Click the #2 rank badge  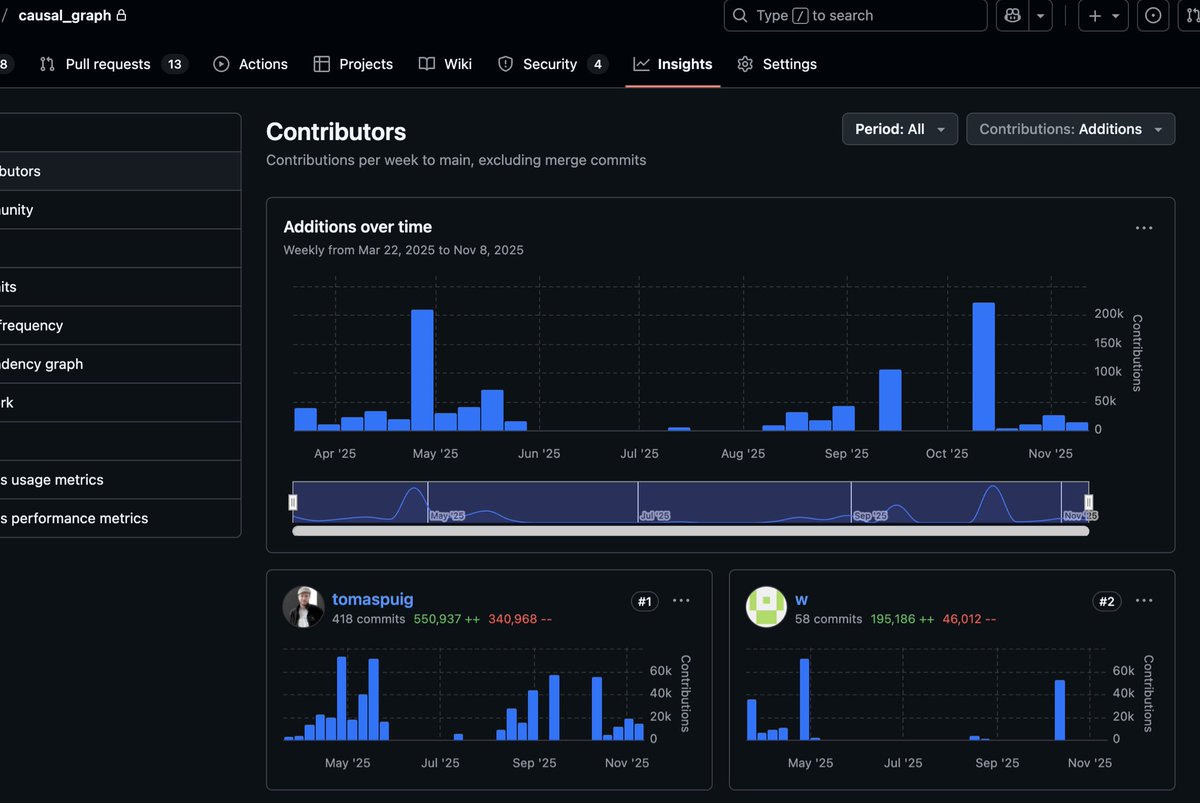tap(1107, 602)
